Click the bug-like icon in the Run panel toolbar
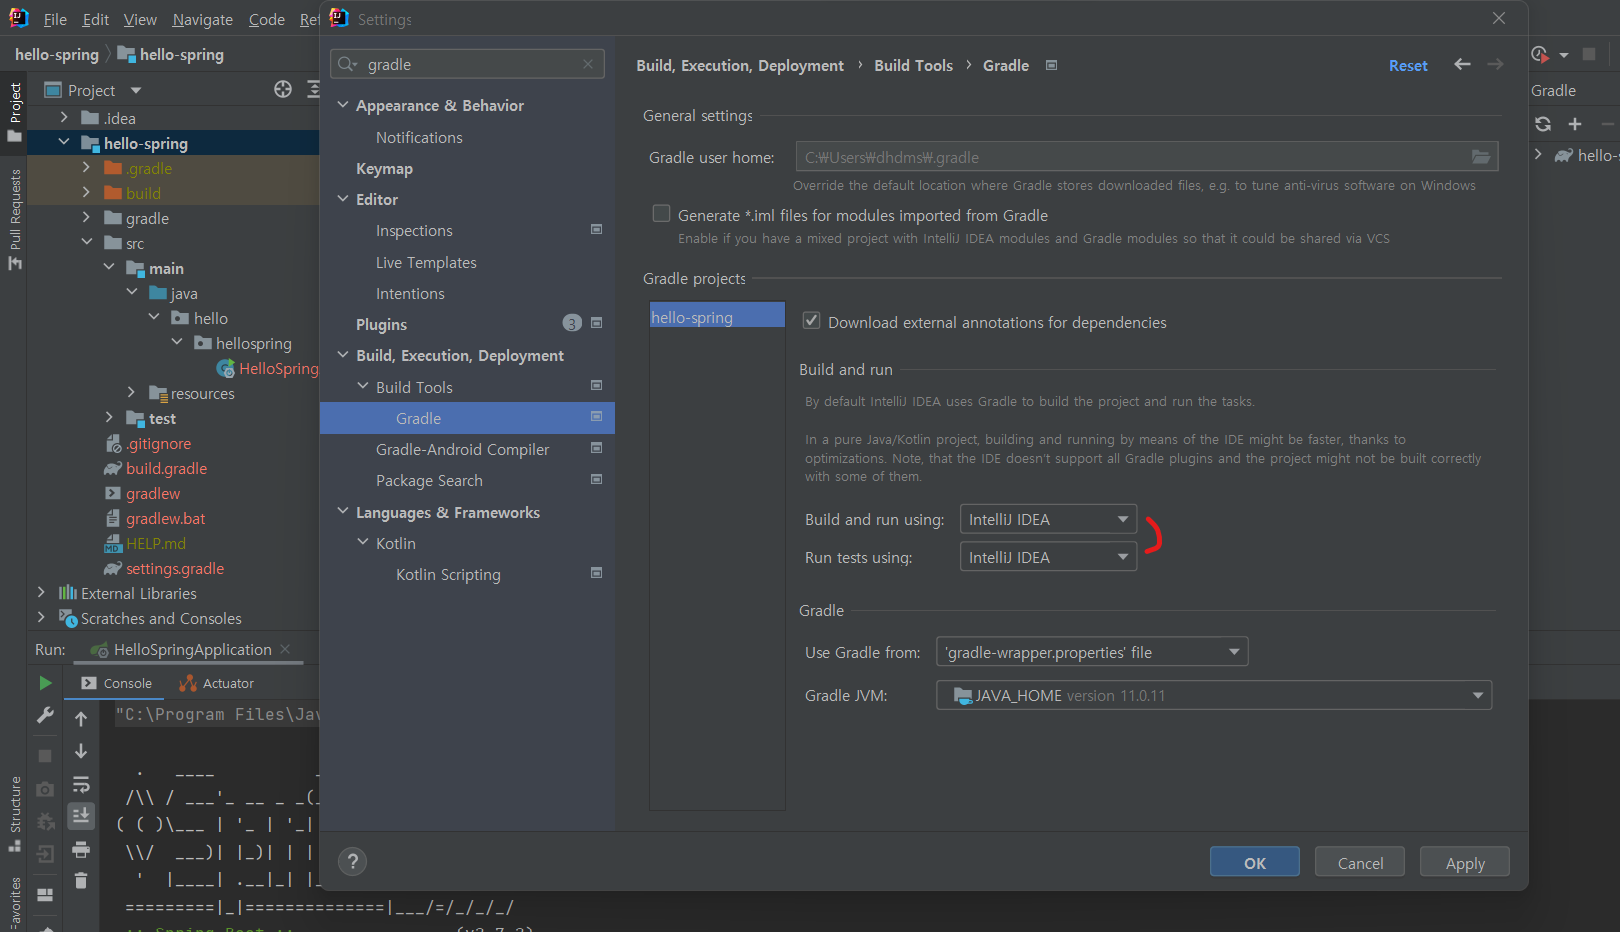The width and height of the screenshot is (1620, 932). tap(45, 822)
